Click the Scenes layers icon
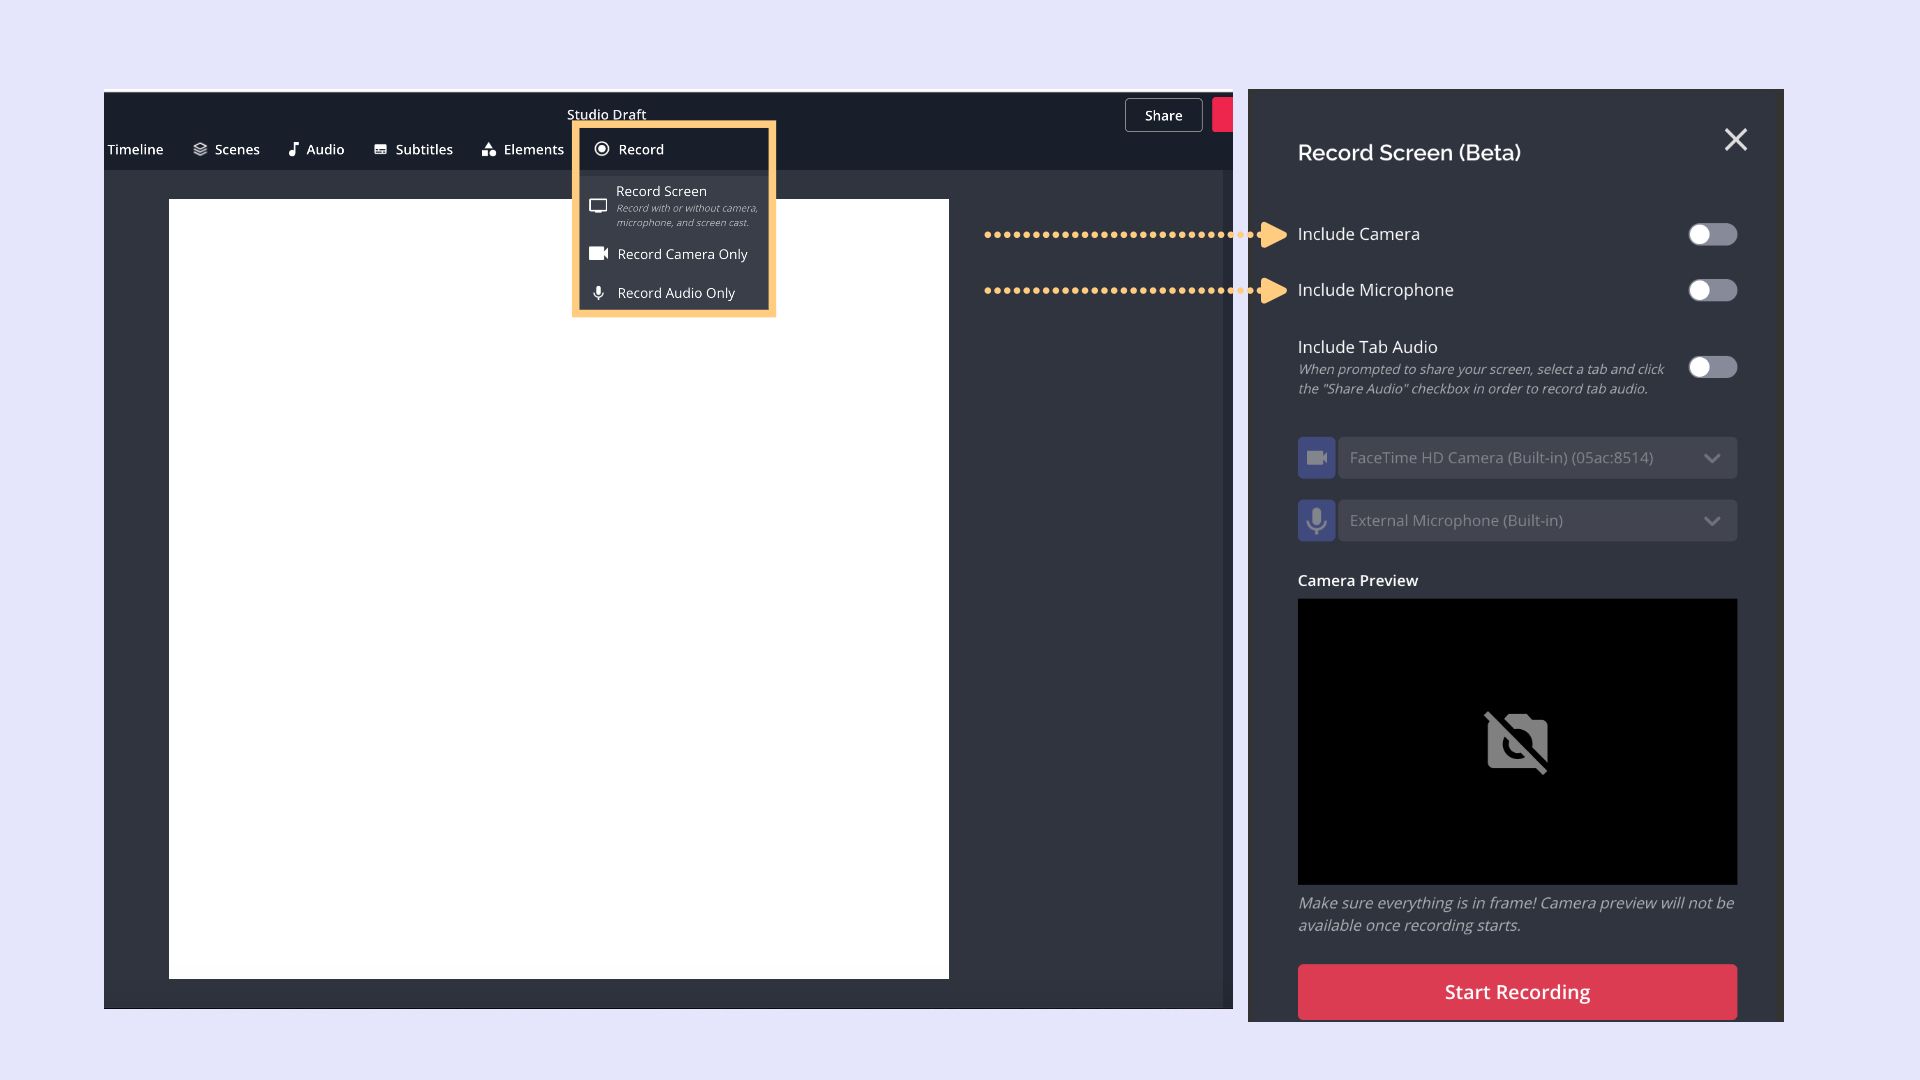Viewport: 1920px width, 1080px height. pyautogui.click(x=200, y=149)
